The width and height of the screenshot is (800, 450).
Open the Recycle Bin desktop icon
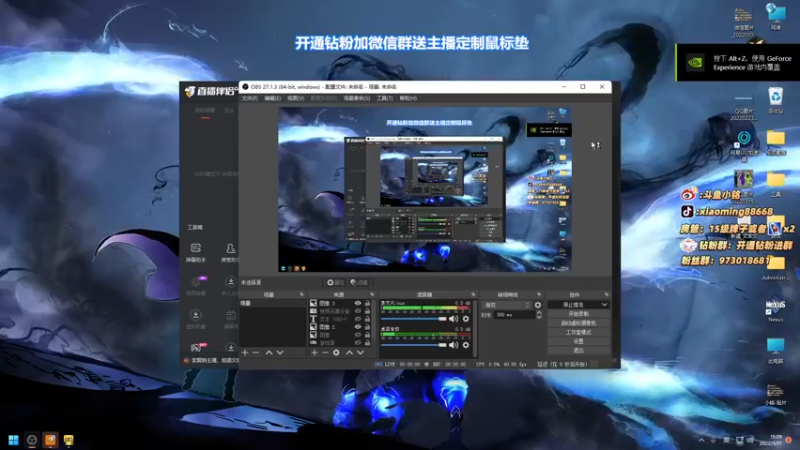click(776, 100)
